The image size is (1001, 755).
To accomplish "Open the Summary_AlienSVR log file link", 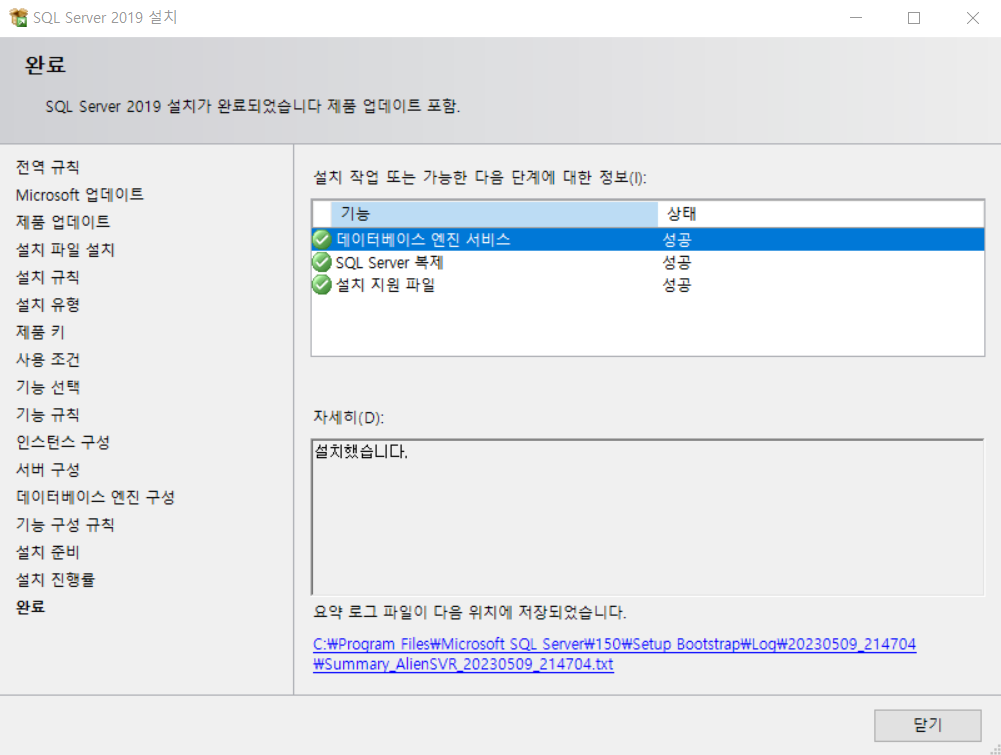I will click(x=614, y=654).
